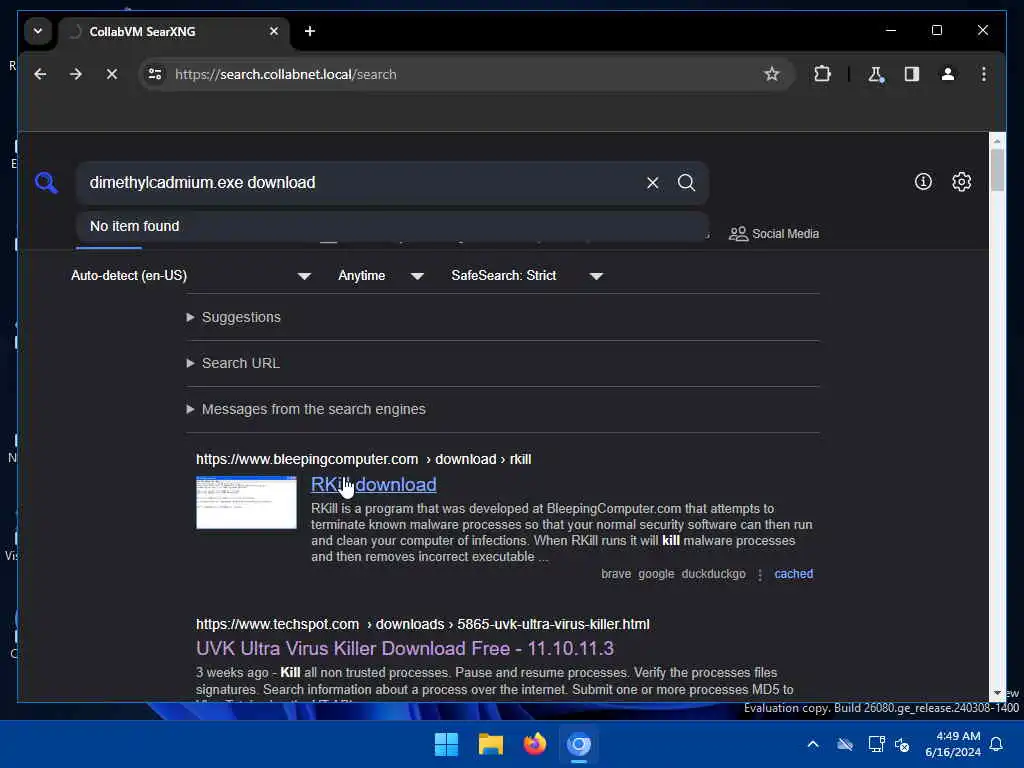Open the techspot.com result URL

(x=423, y=624)
